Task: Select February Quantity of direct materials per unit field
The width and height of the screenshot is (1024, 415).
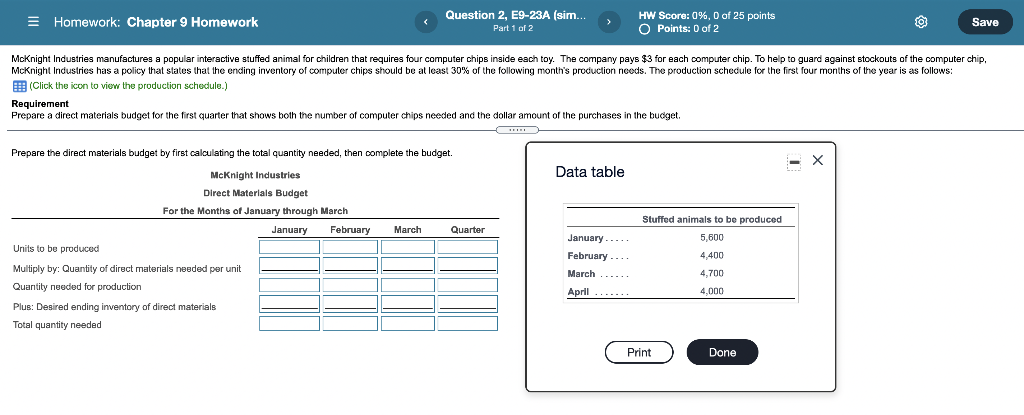Action: coord(350,265)
